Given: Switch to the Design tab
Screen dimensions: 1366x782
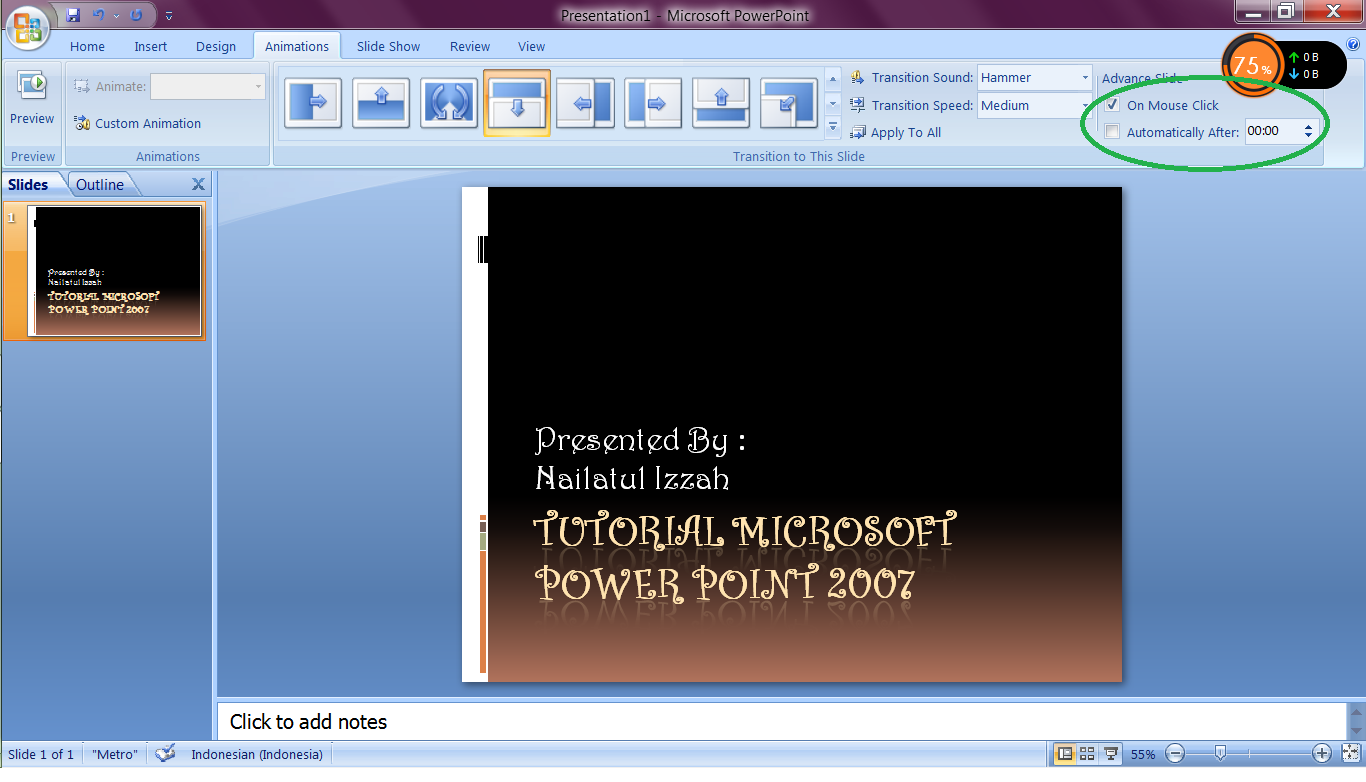Looking at the screenshot, I should coord(216,46).
